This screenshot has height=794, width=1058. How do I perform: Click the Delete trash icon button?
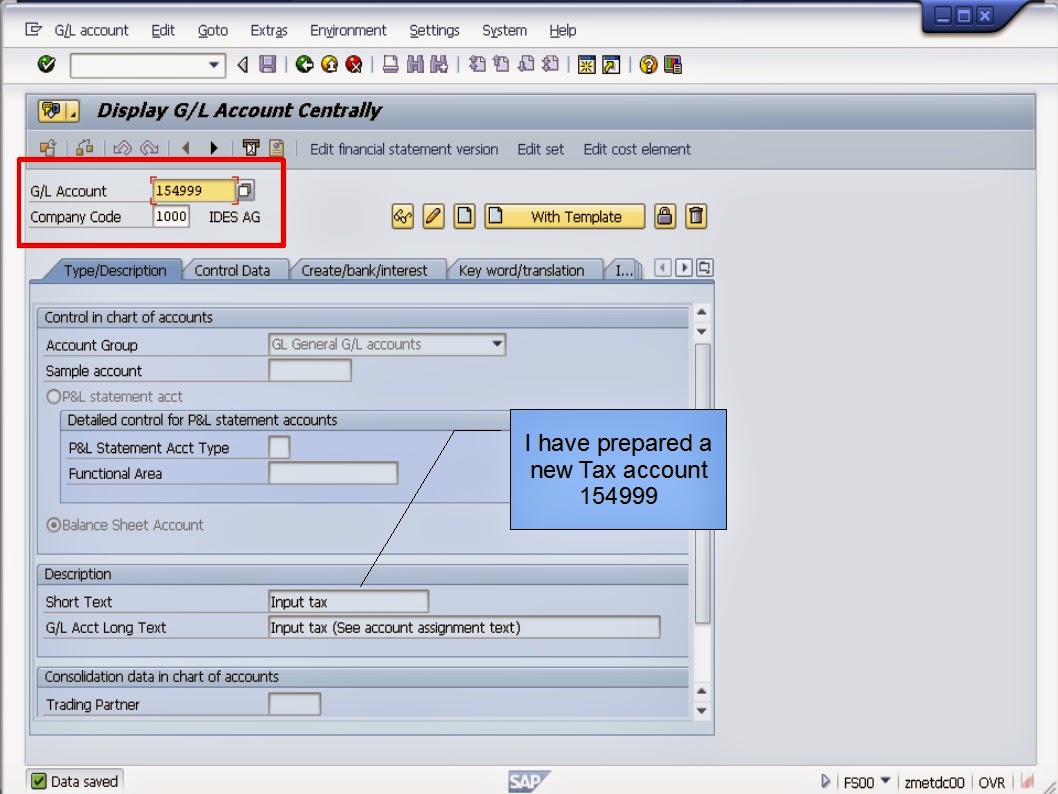click(696, 217)
